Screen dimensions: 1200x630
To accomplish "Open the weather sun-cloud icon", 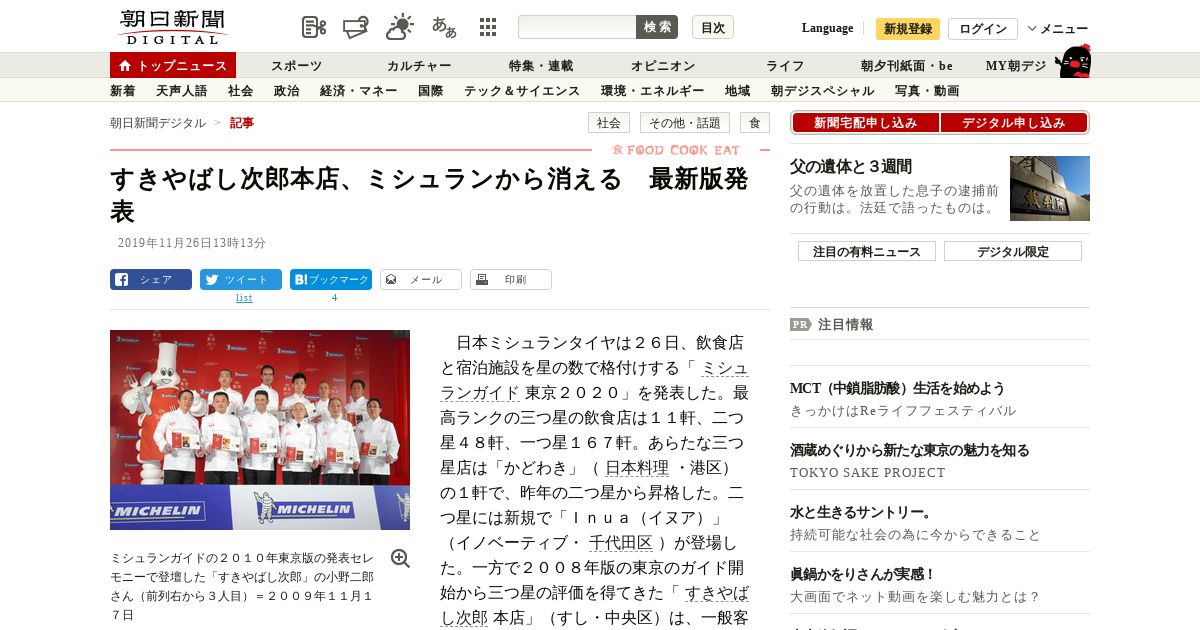I will pyautogui.click(x=400, y=27).
